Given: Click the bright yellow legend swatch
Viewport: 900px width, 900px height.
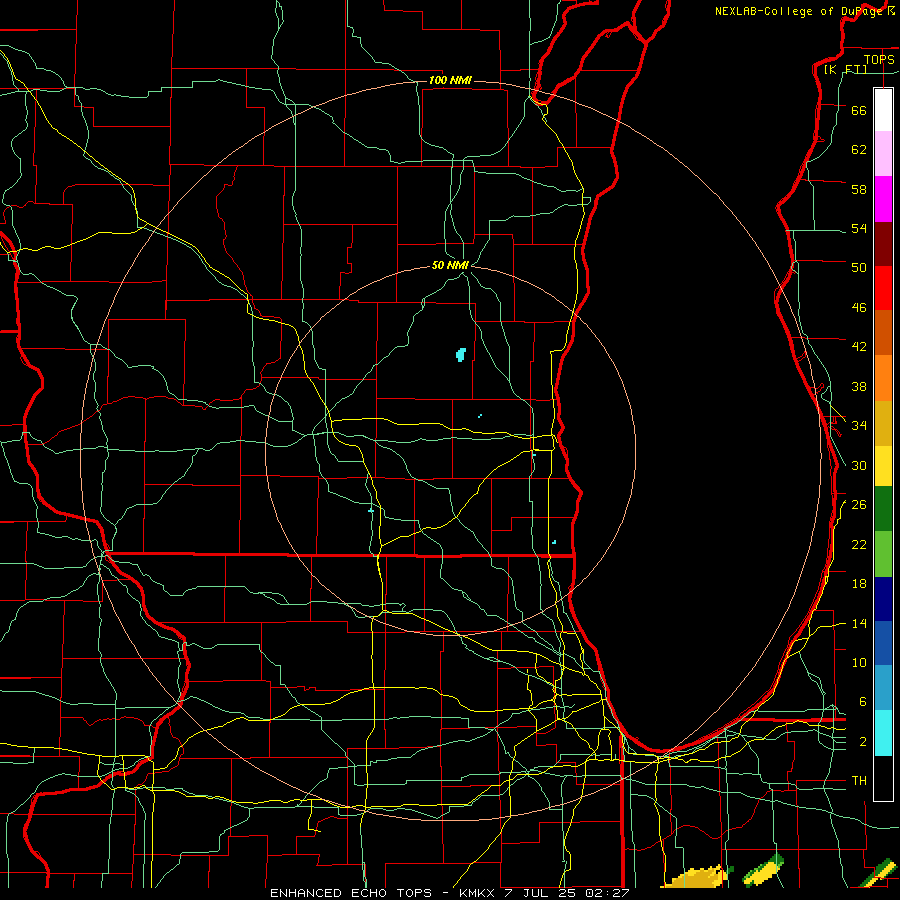Looking at the screenshot, I should pos(883,466).
